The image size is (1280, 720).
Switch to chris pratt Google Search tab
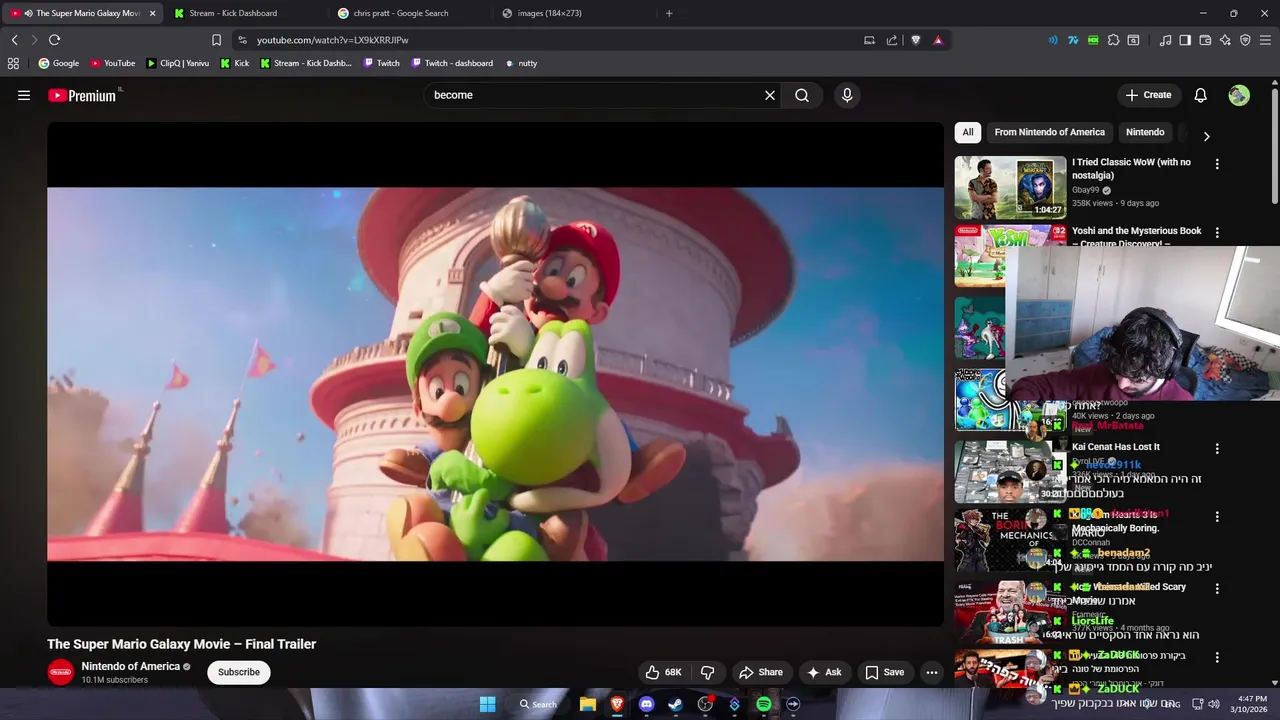[410, 13]
